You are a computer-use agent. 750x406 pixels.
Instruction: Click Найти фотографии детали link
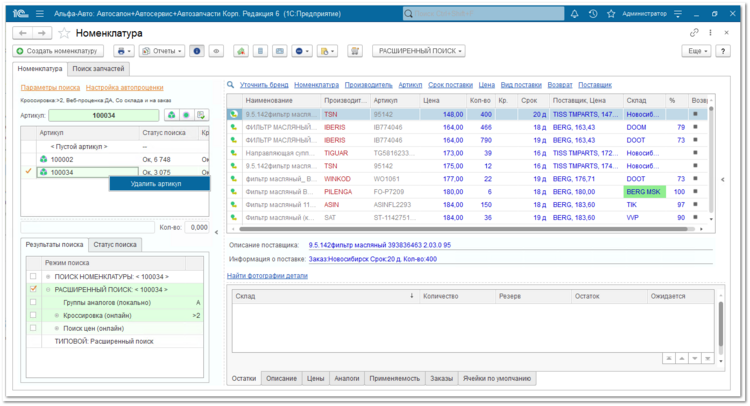pyautogui.click(x=267, y=275)
